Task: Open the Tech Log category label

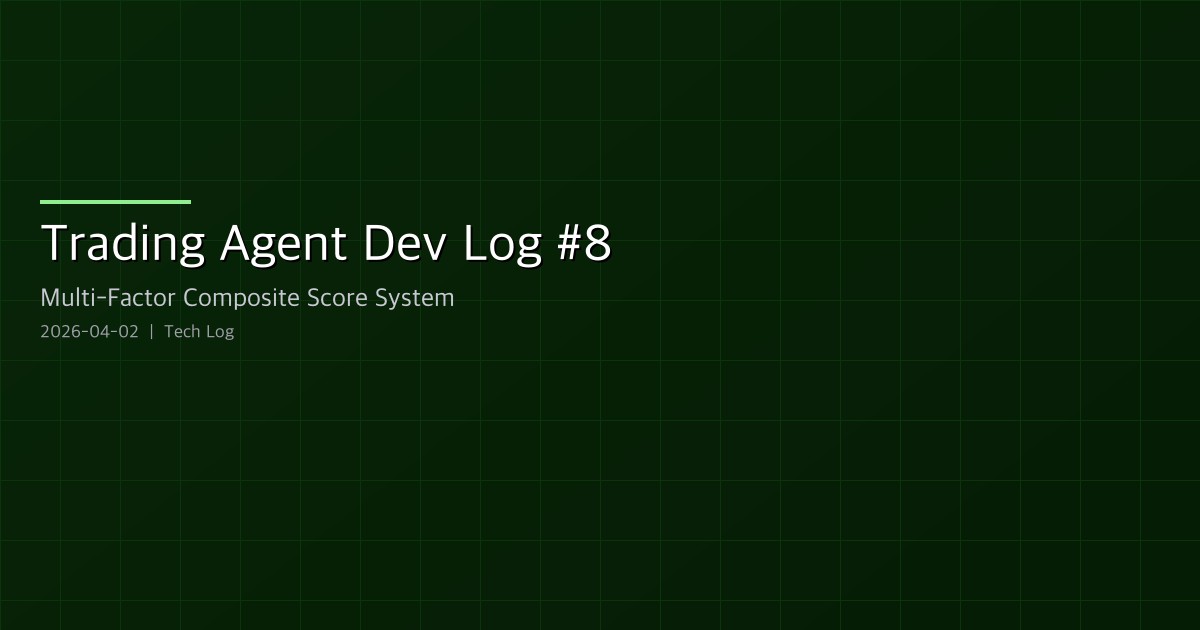Action: pyautogui.click(x=198, y=331)
